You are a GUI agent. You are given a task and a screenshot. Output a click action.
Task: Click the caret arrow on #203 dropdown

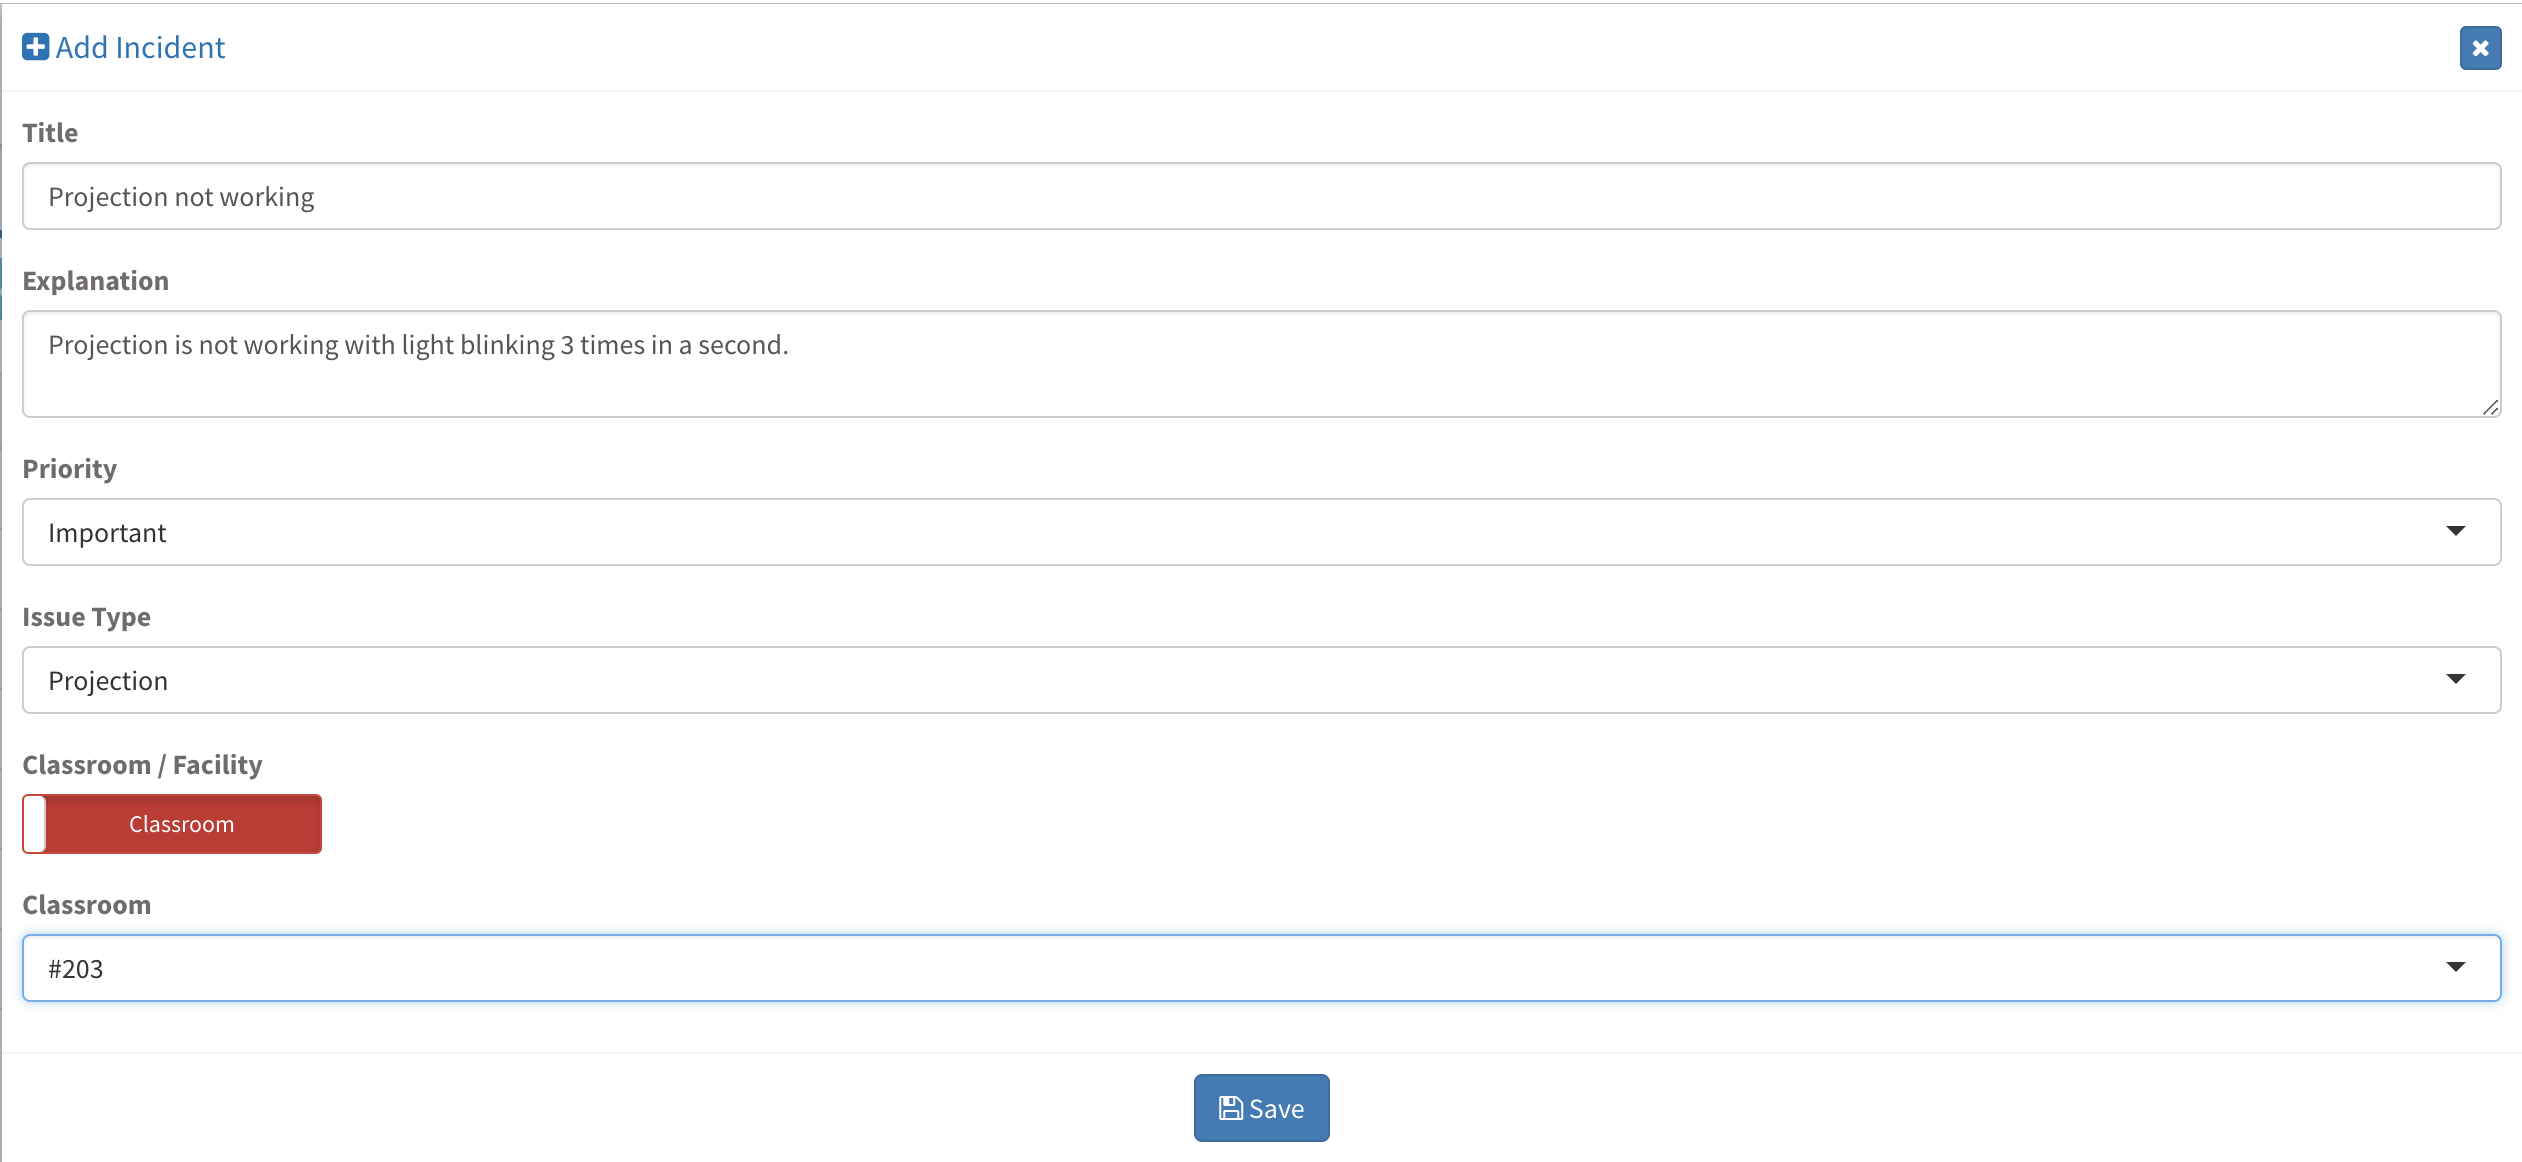(x=2455, y=967)
